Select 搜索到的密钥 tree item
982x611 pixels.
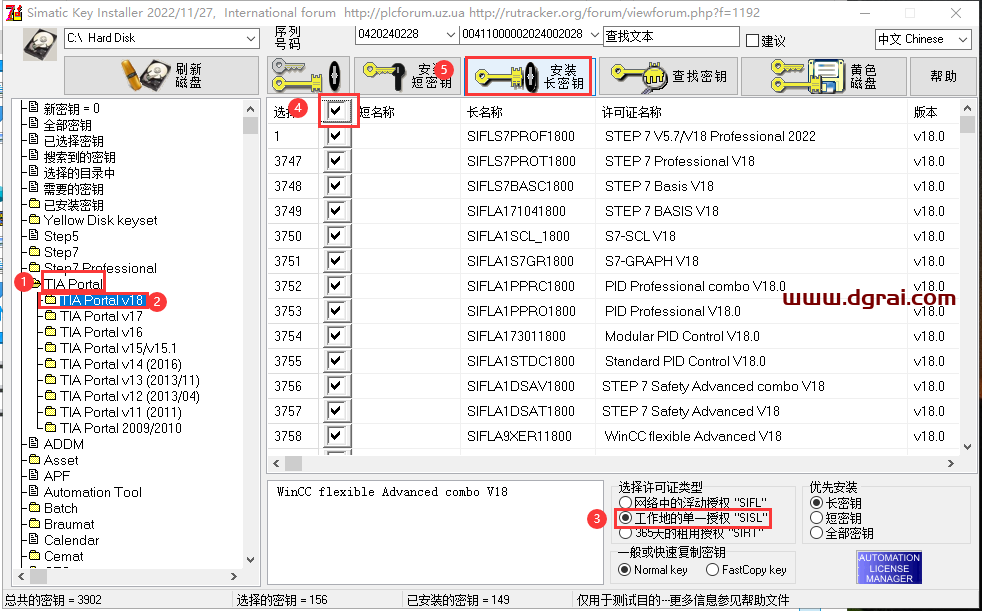point(80,157)
